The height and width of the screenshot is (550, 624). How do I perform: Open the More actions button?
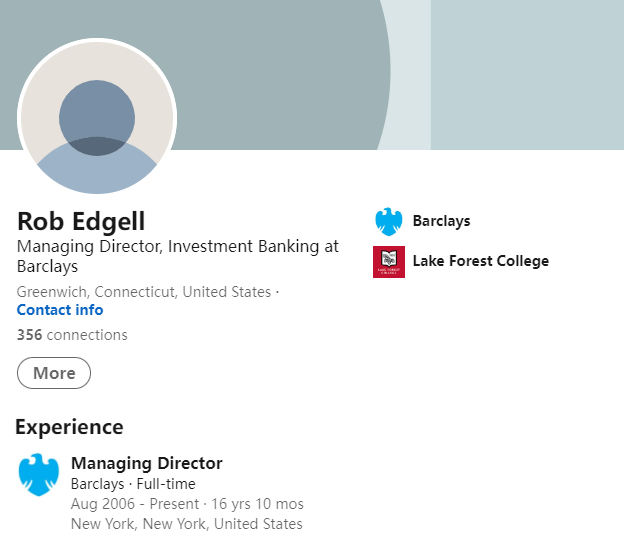[x=54, y=373]
